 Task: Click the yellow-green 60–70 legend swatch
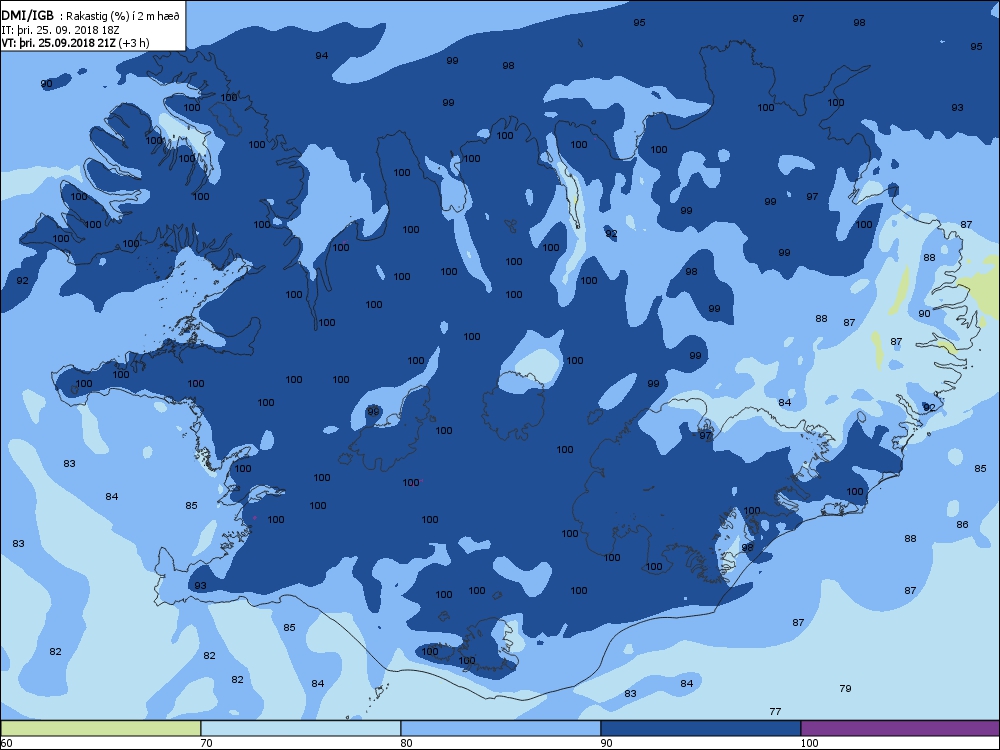click(x=101, y=728)
